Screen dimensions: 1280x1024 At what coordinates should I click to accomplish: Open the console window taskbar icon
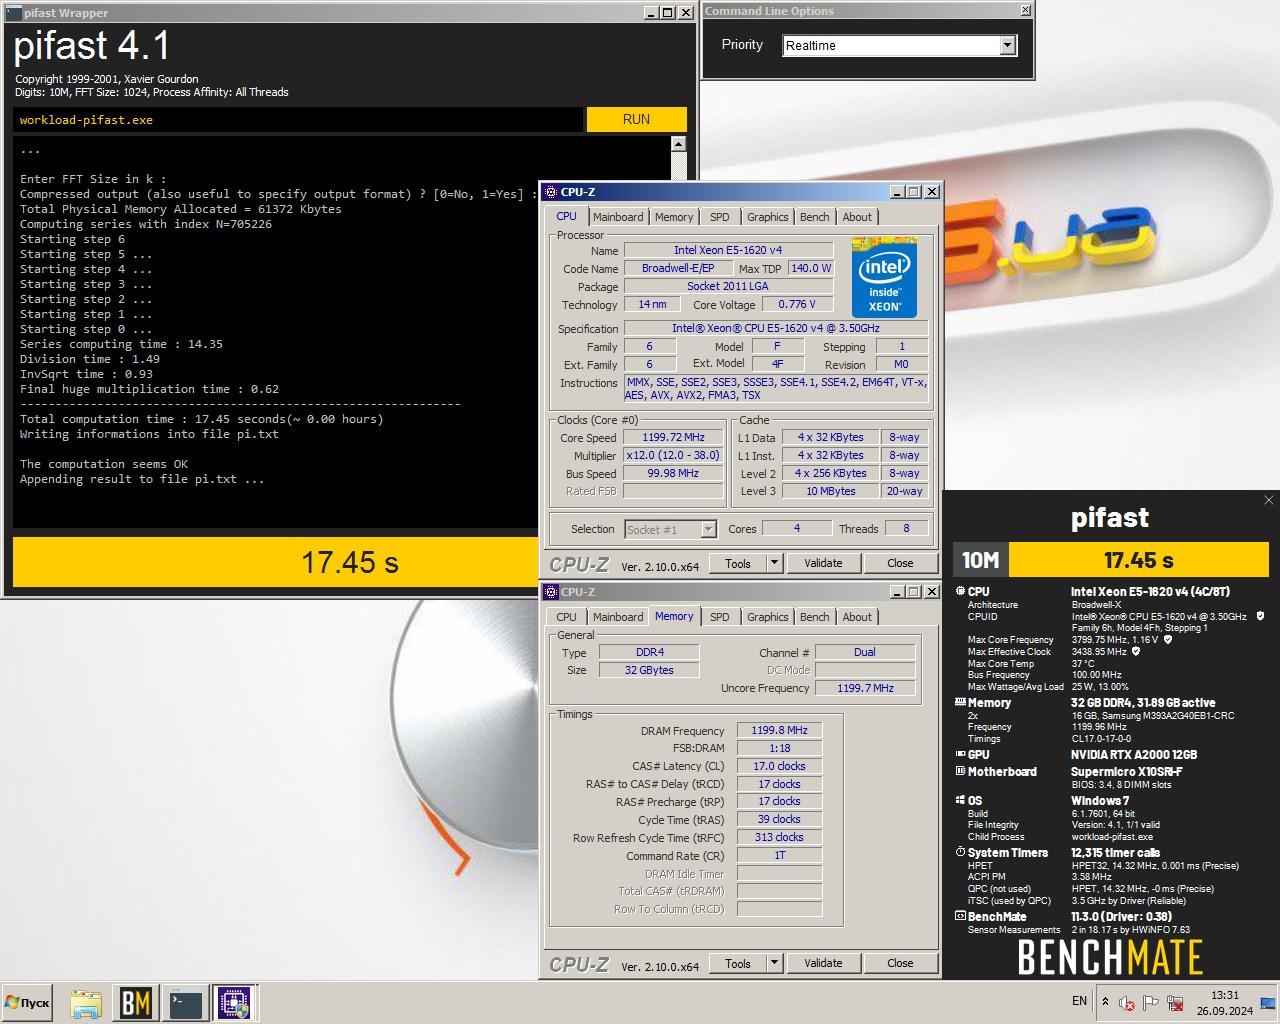click(186, 1003)
